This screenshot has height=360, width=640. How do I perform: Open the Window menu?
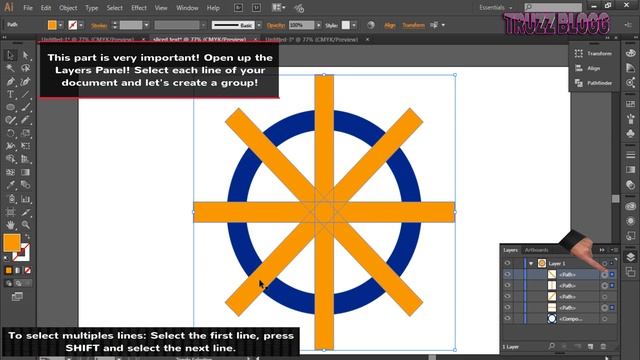click(x=187, y=8)
